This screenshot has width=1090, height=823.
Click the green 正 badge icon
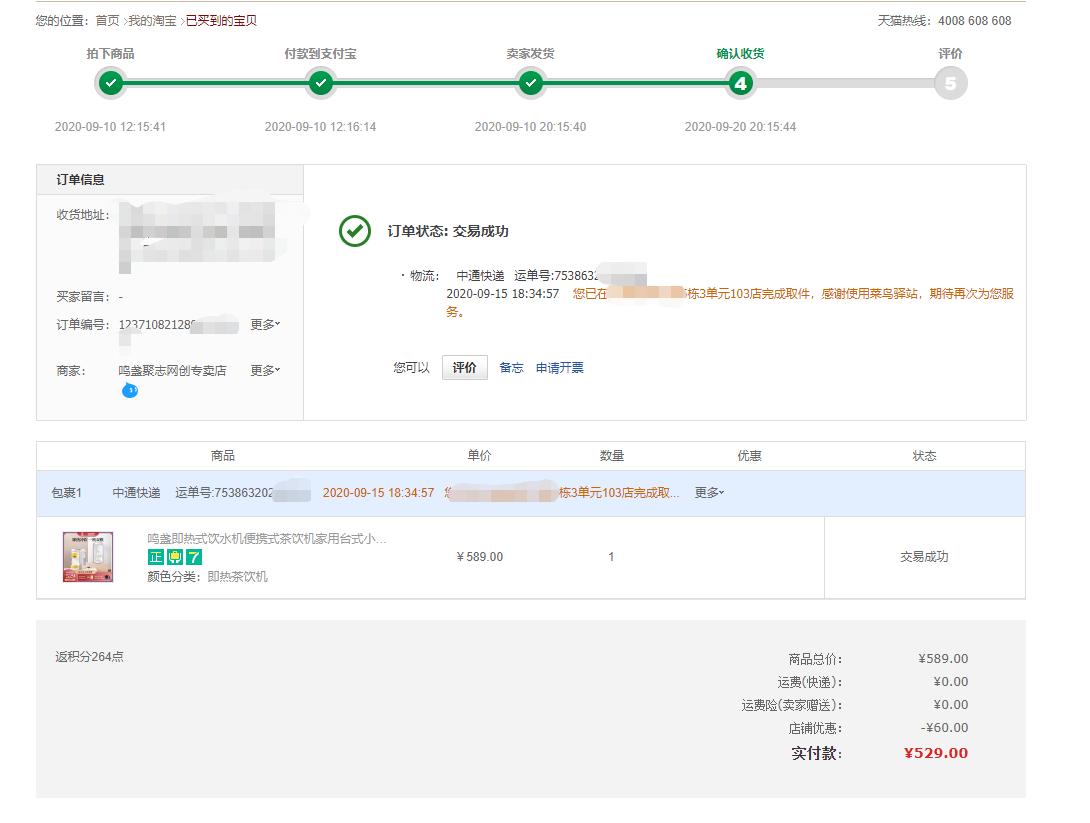156,557
